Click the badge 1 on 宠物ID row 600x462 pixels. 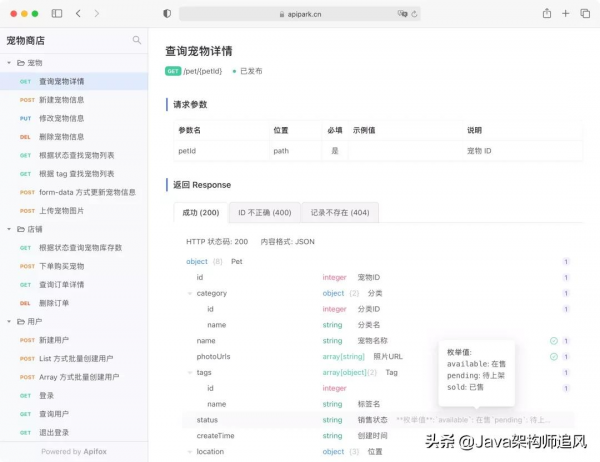pyautogui.click(x=566, y=277)
